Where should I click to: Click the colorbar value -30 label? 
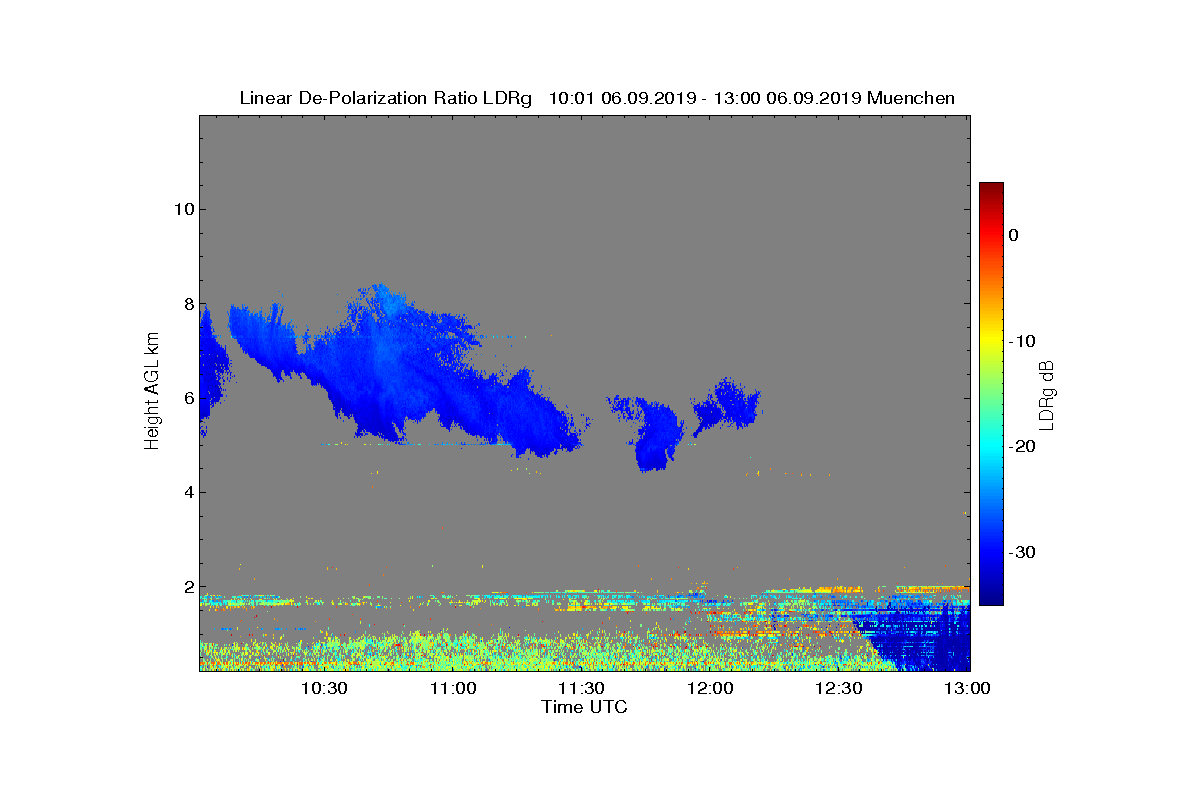click(1021, 553)
